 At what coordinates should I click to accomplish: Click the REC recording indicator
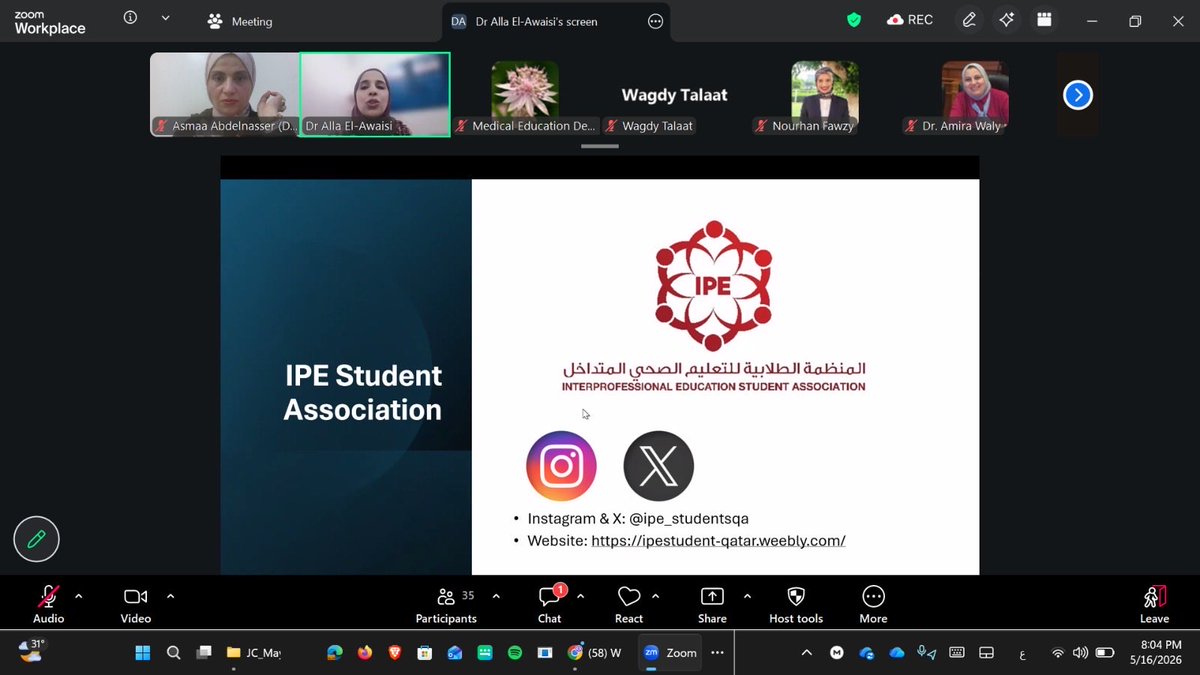pyautogui.click(x=909, y=20)
